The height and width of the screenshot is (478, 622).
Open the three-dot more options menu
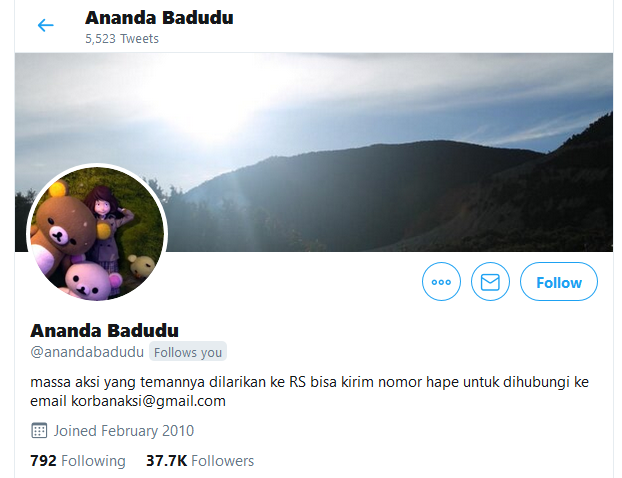coord(441,282)
